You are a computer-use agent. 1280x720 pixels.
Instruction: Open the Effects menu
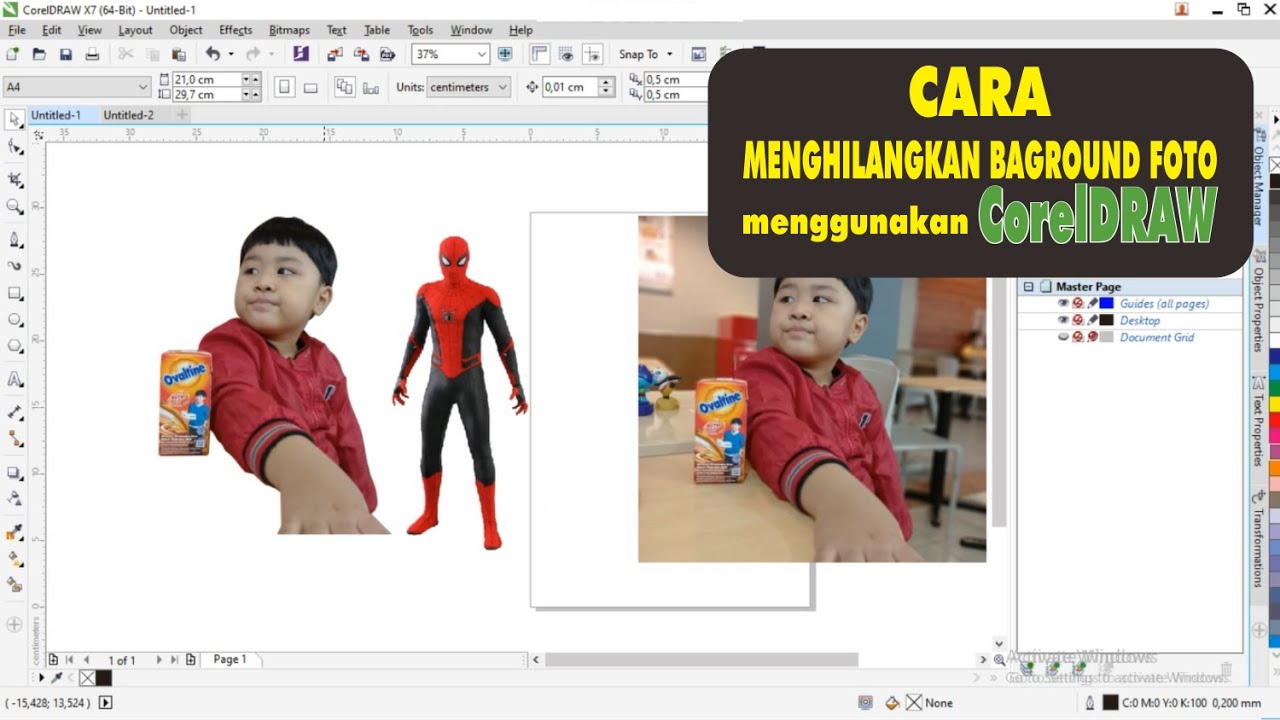pyautogui.click(x=236, y=30)
